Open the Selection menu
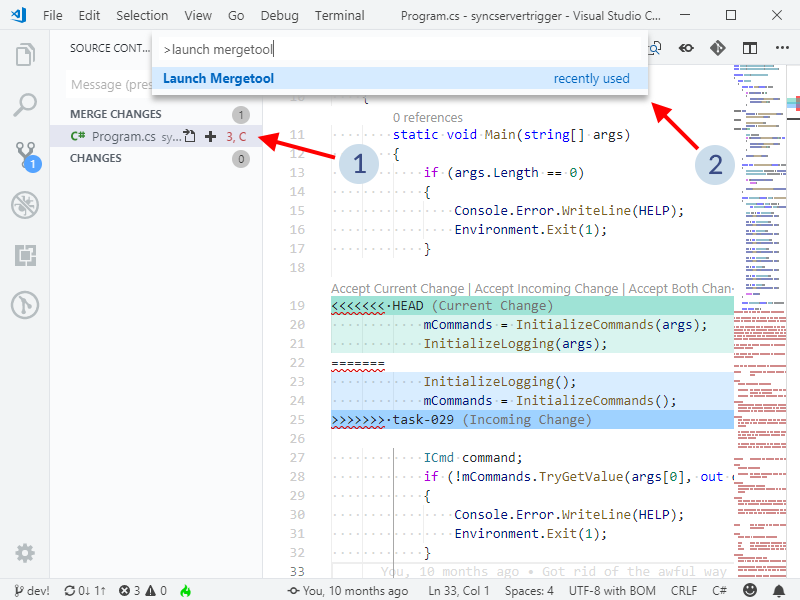The height and width of the screenshot is (600, 800). click(142, 16)
